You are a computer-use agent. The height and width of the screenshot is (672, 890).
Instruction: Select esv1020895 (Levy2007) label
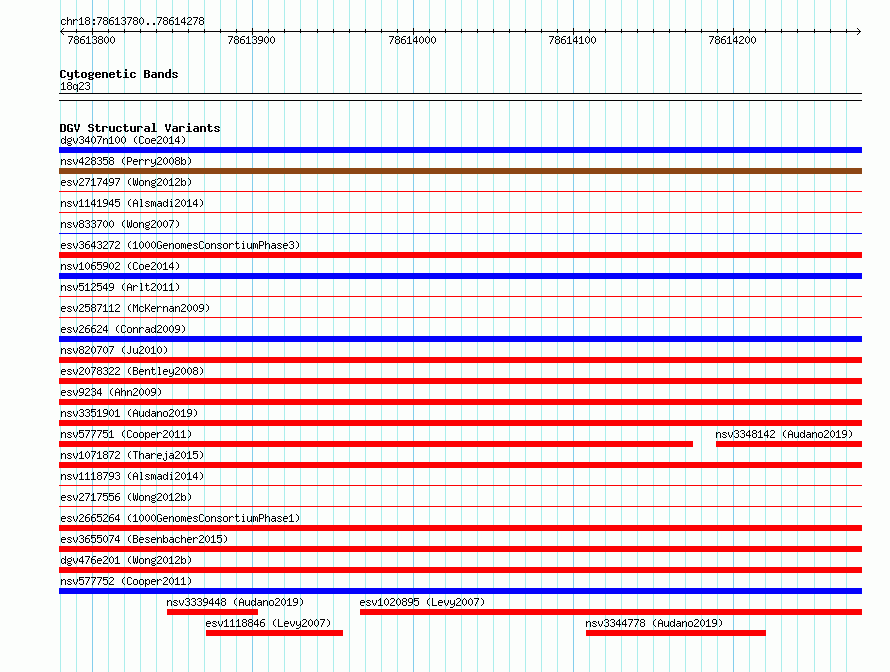click(422, 602)
